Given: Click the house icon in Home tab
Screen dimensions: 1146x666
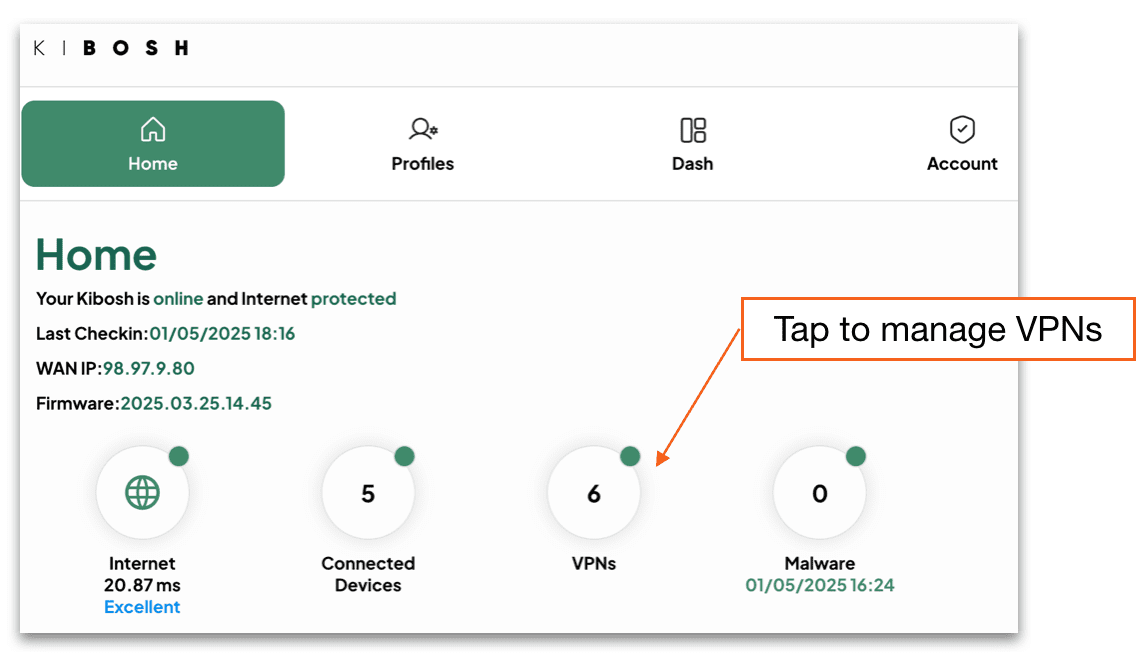Looking at the screenshot, I should [x=153, y=129].
